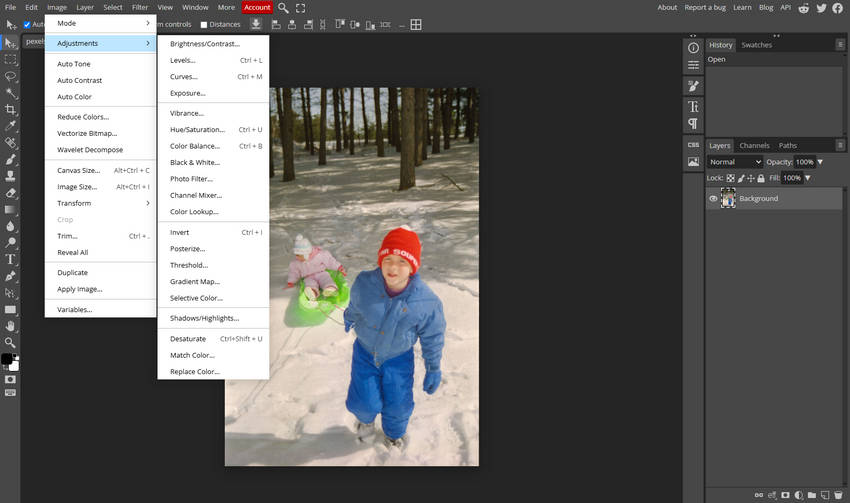This screenshot has height=503, width=850.
Task: Toggle lock transparent pixels checker icon
Action: coord(730,178)
